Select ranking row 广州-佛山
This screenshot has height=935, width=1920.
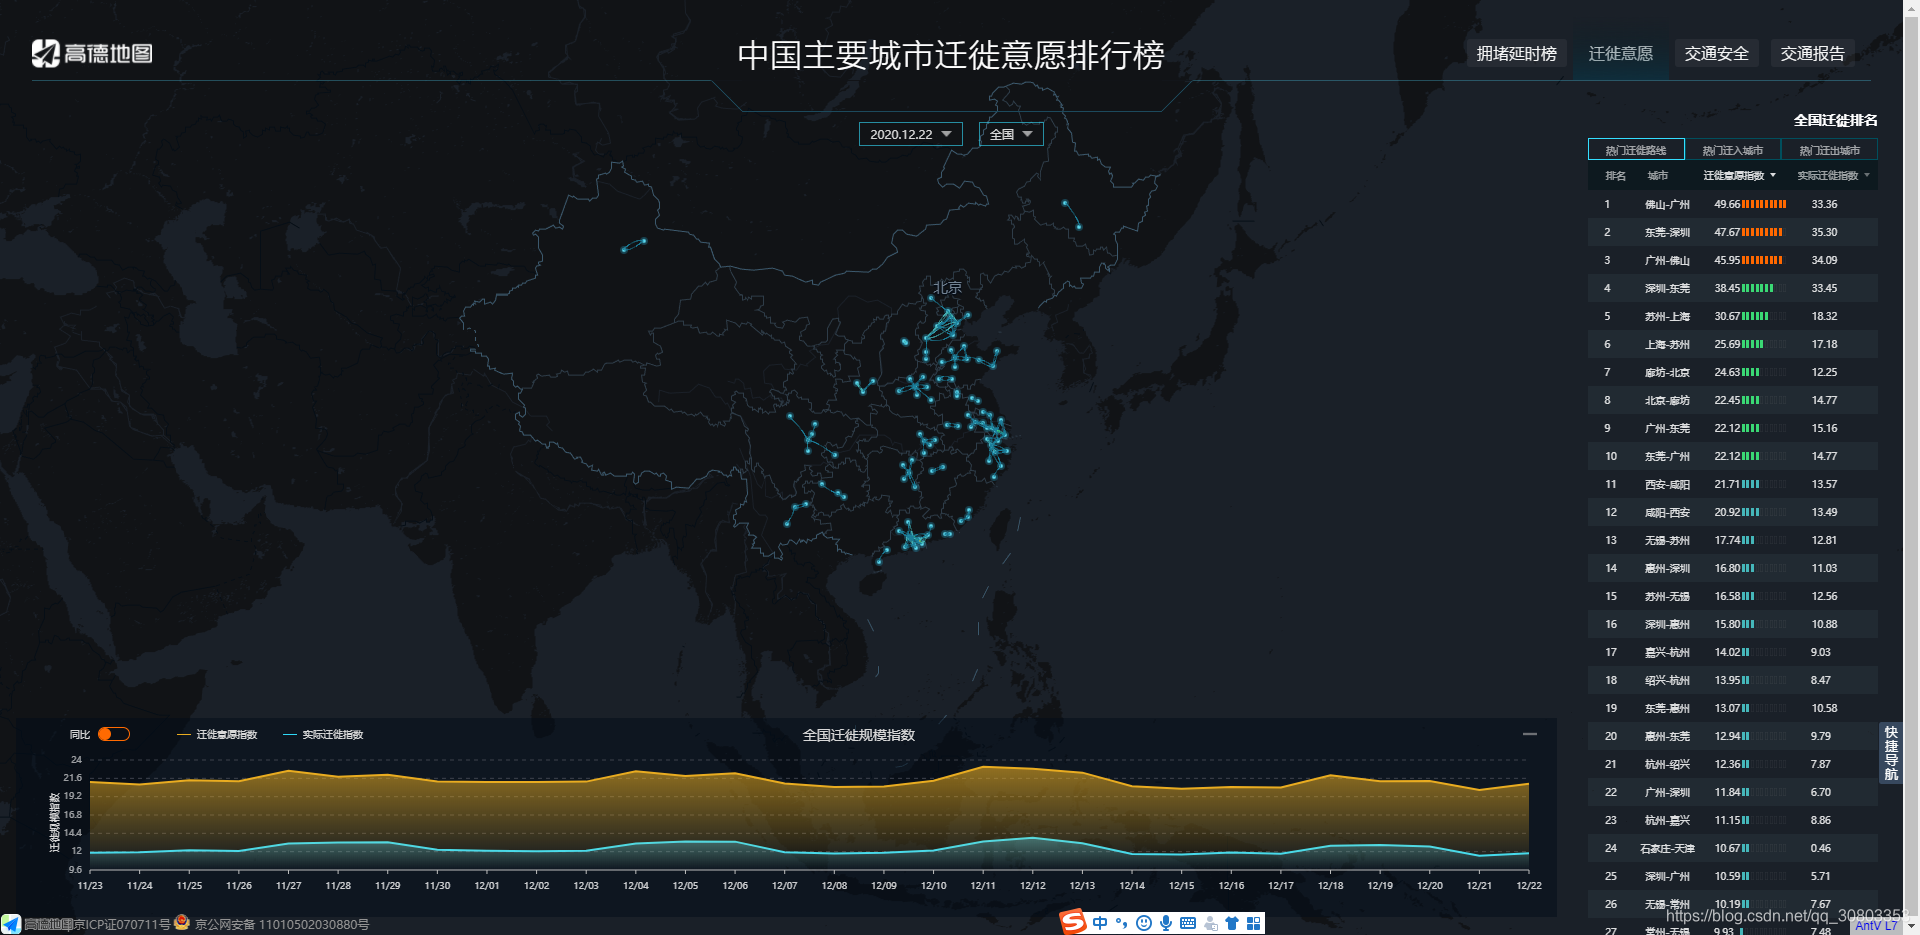[1733, 260]
